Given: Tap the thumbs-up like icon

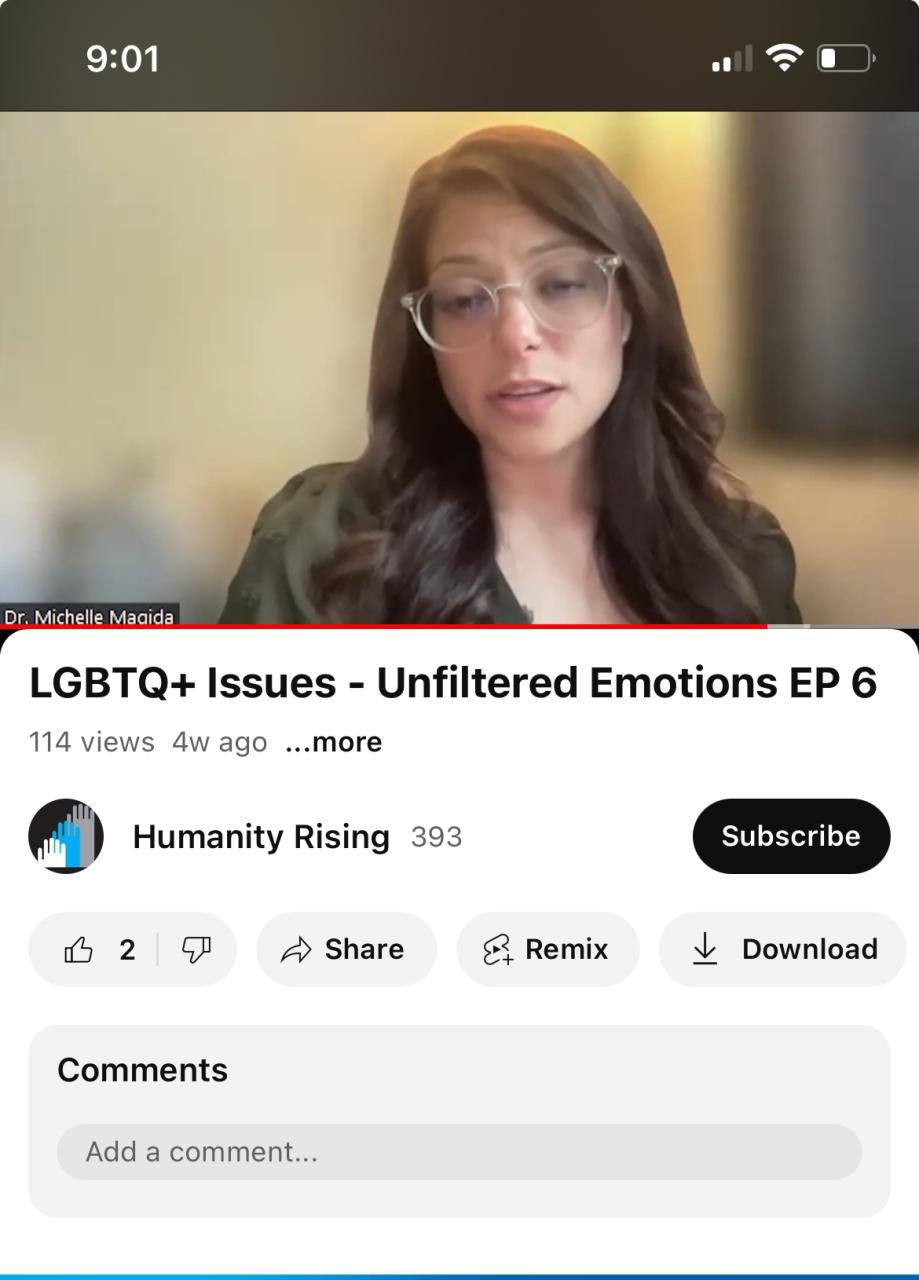Looking at the screenshot, I should click(78, 949).
